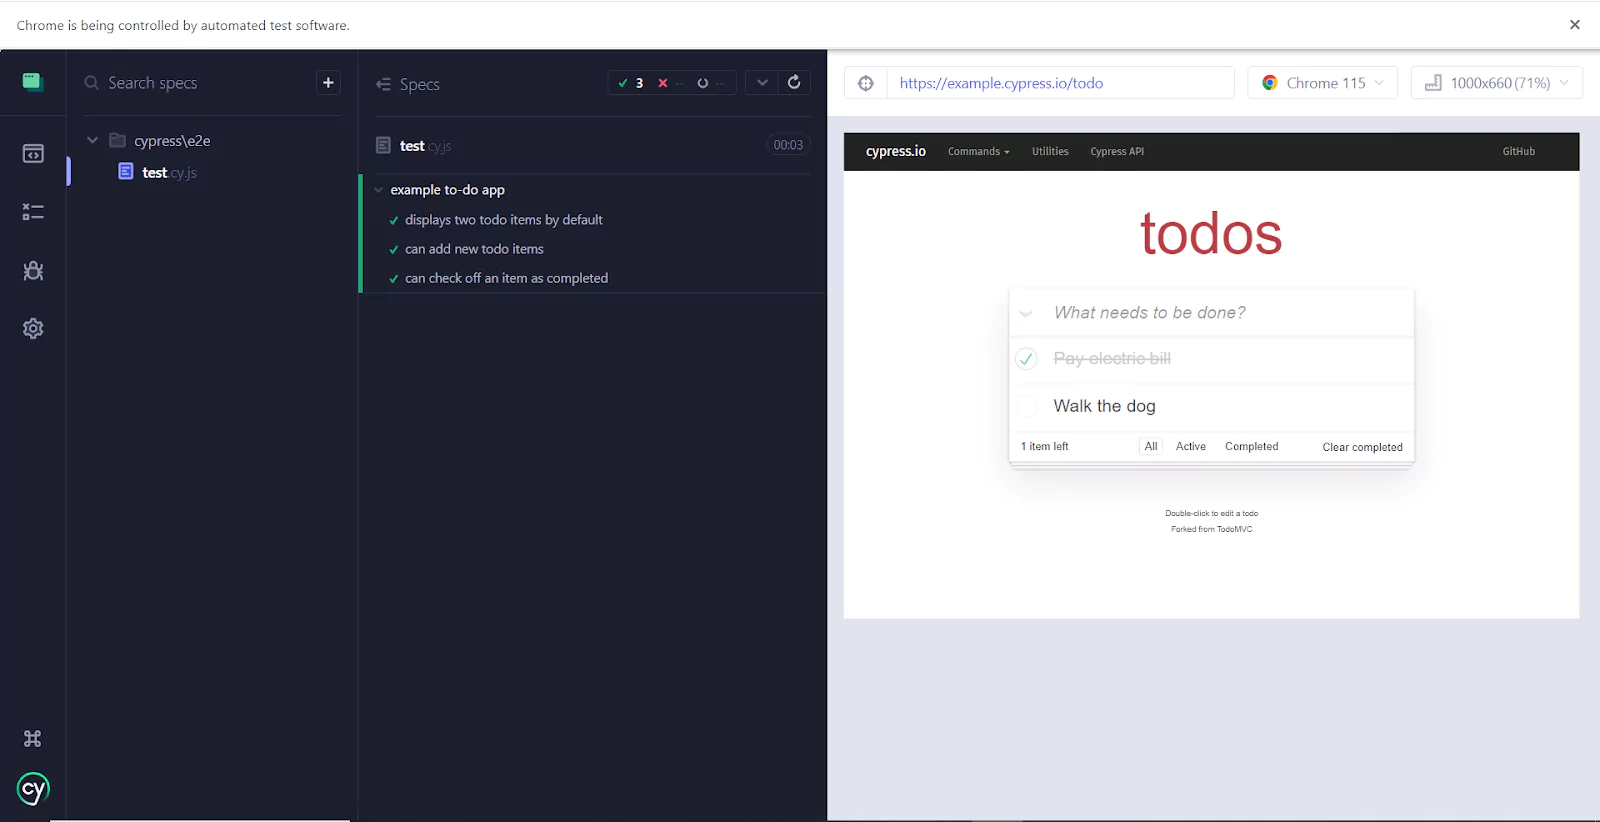Viewport: 1600px width, 822px height.
Task: Open the GitHub link
Action: (1518, 152)
